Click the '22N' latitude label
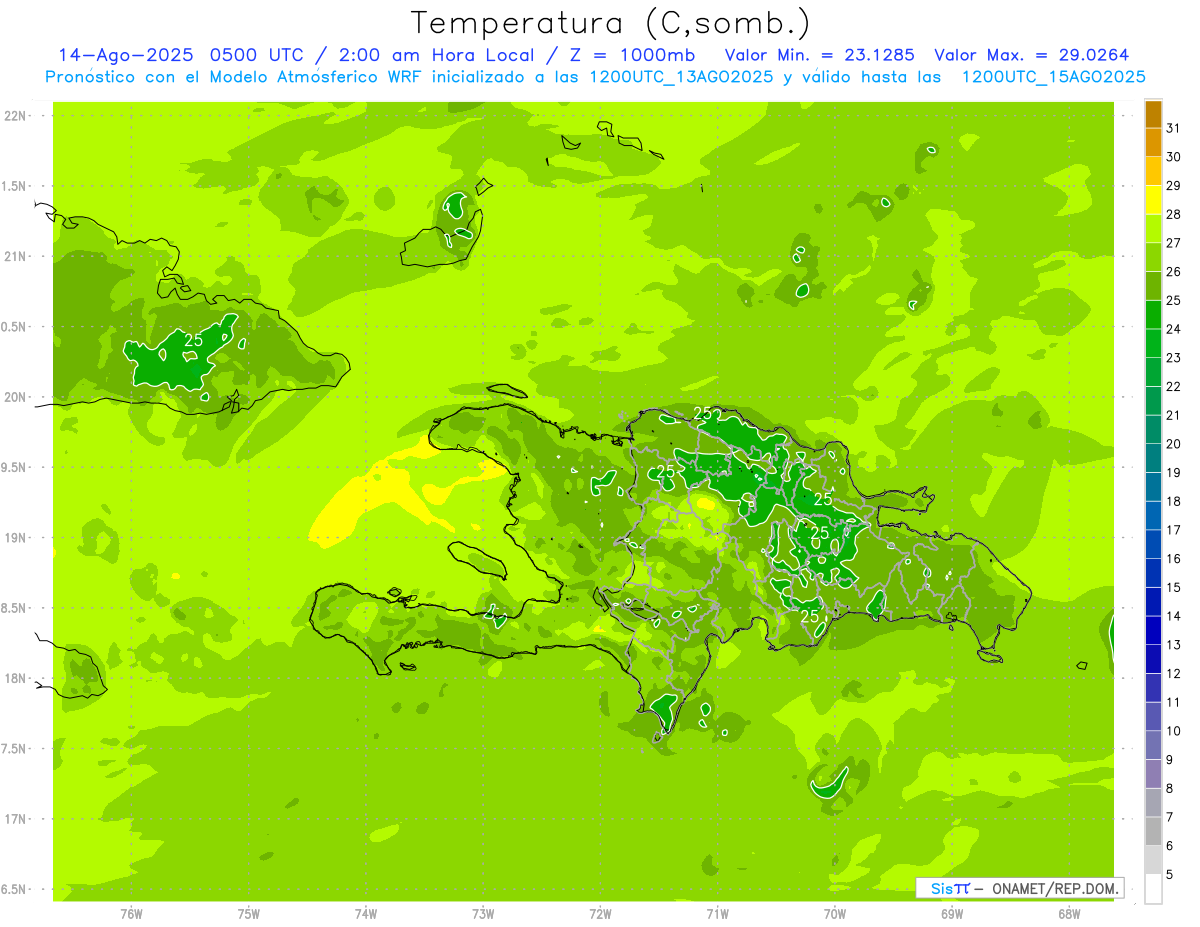The height and width of the screenshot is (927, 1200). coord(16,116)
